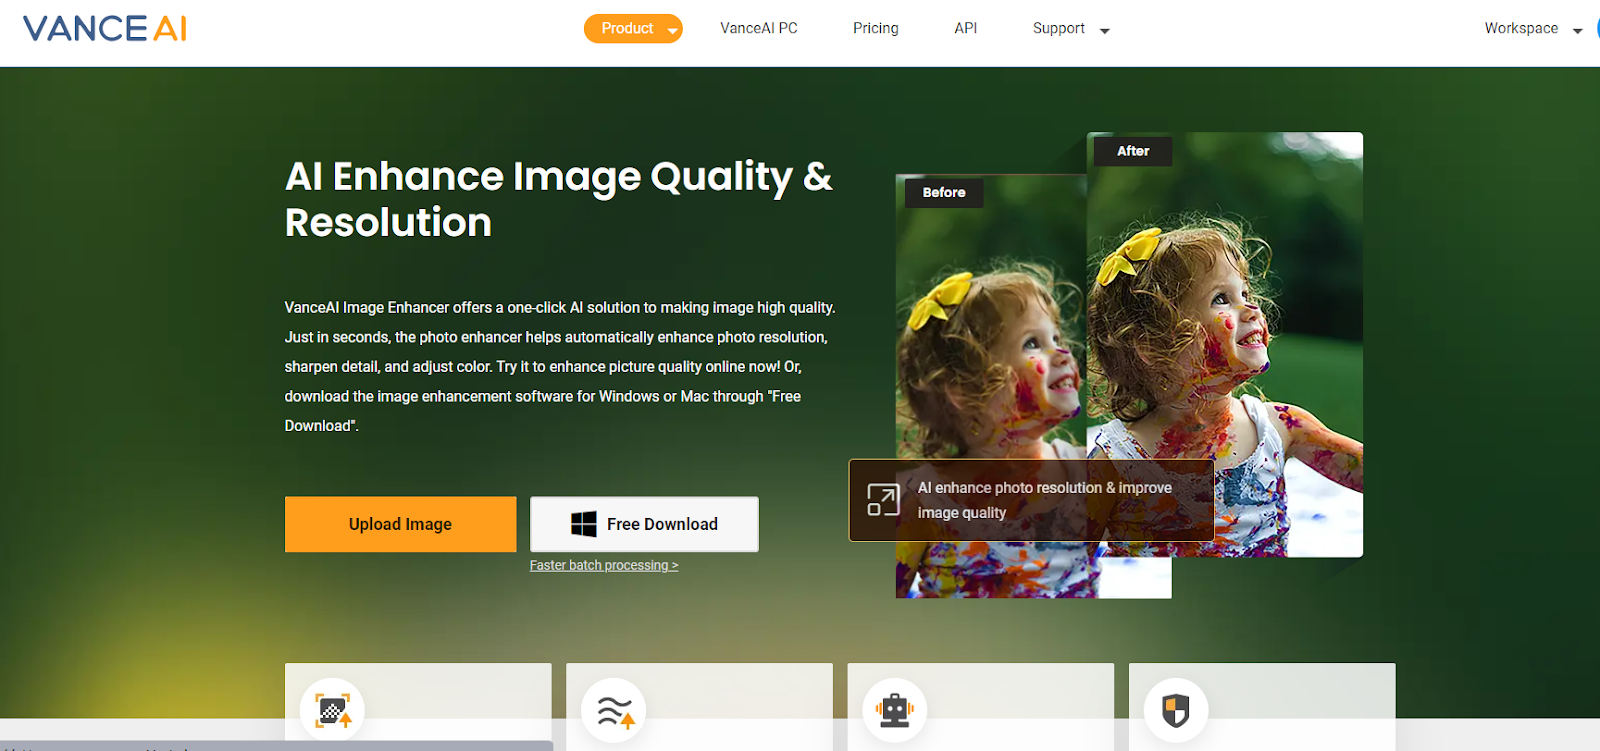The width and height of the screenshot is (1600, 751).
Task: Click the "AI Enhance Image Quality & Resolution" heading
Action: pyautogui.click(x=558, y=199)
